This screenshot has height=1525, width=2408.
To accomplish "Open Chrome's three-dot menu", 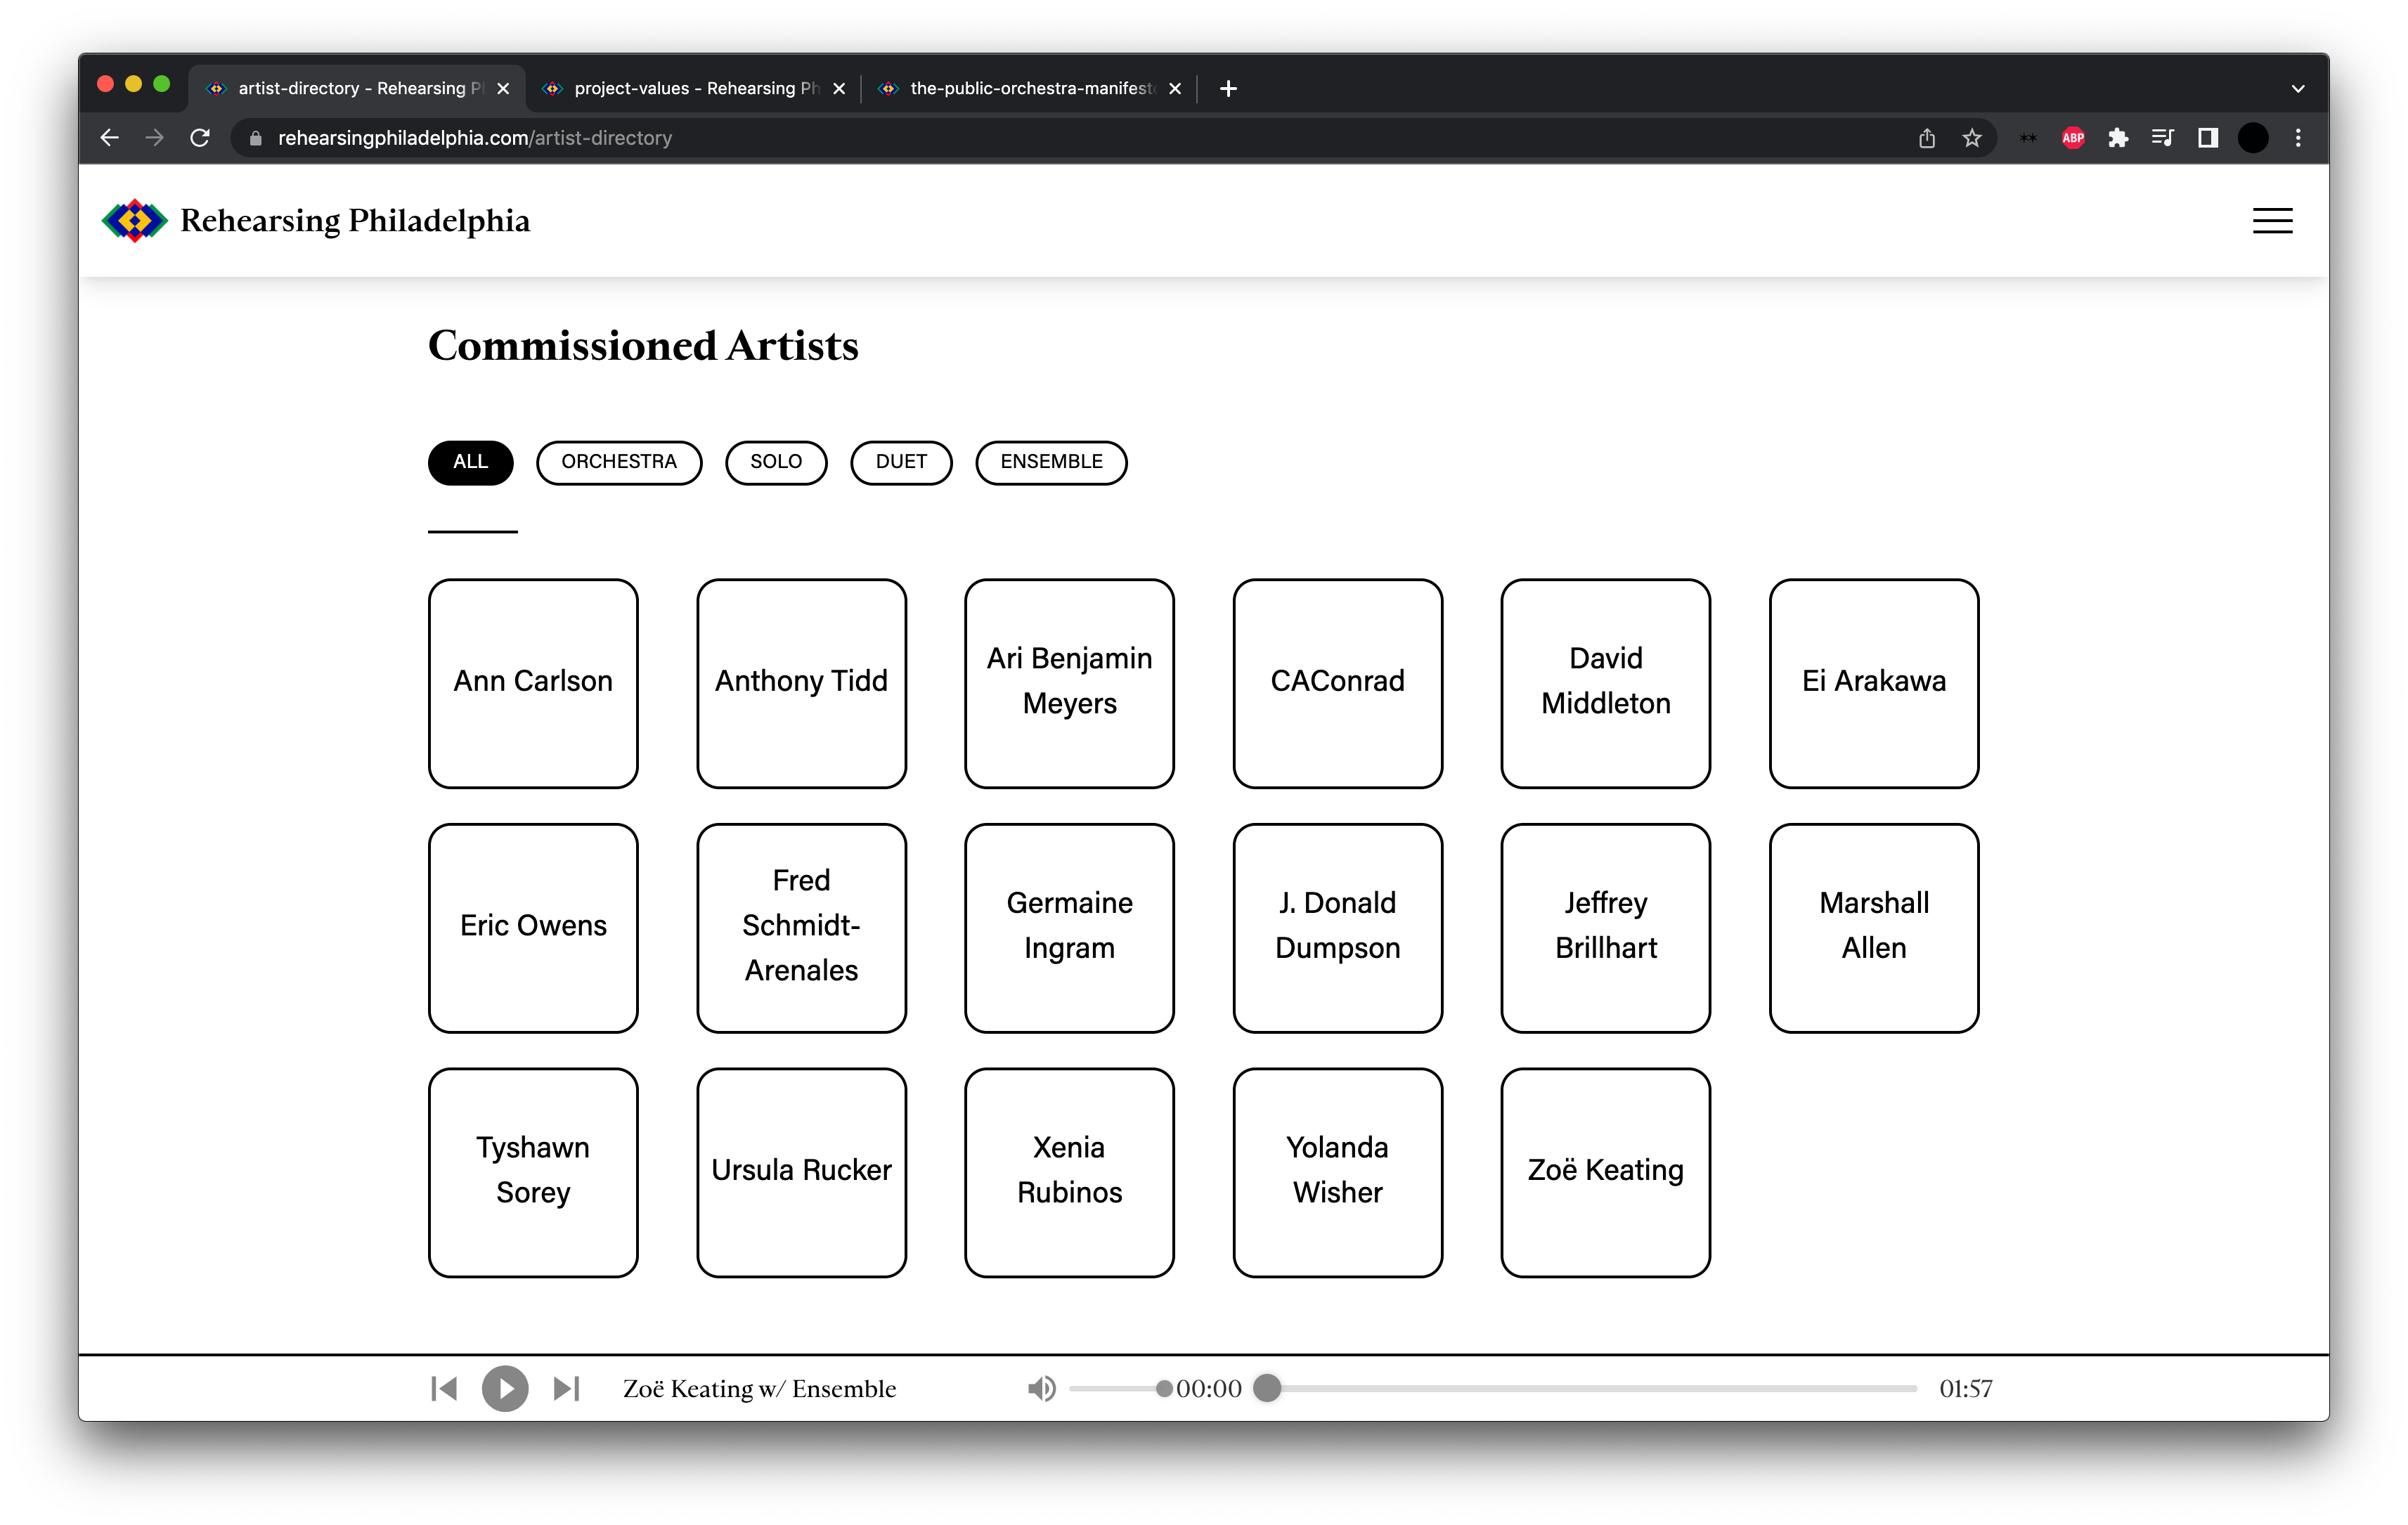I will (x=2298, y=138).
